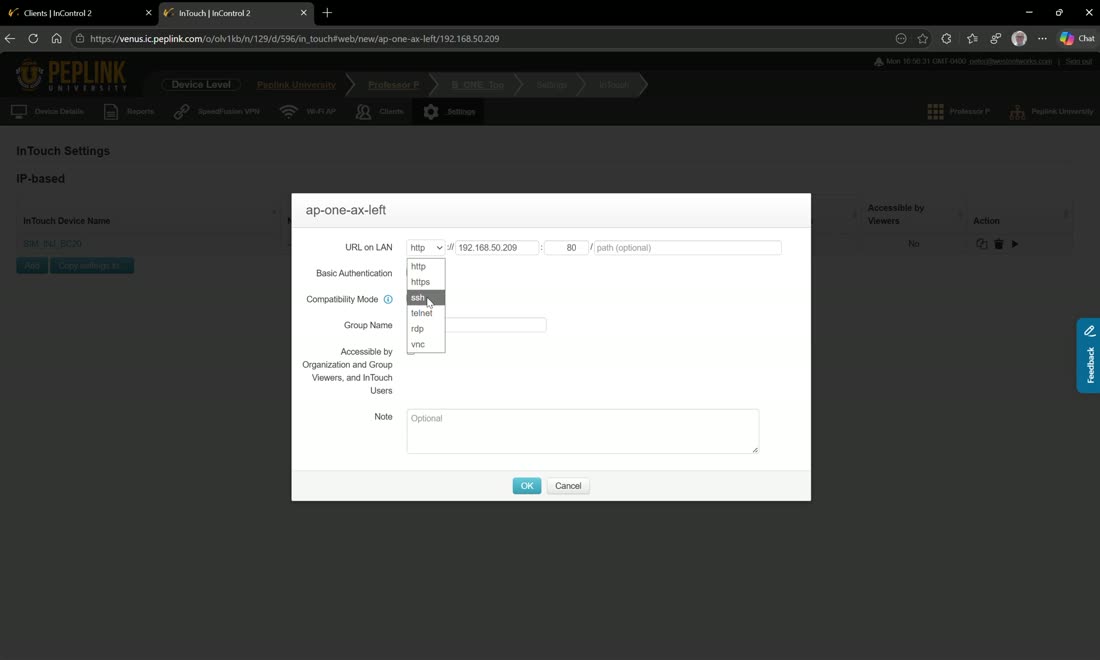
Task: Open Copilot Chat button
Action: [1077, 39]
